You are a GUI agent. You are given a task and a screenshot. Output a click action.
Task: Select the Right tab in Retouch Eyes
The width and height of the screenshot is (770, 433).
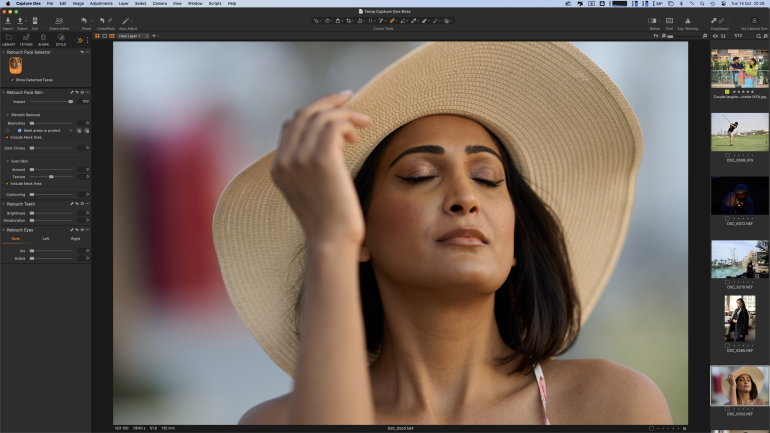75,239
